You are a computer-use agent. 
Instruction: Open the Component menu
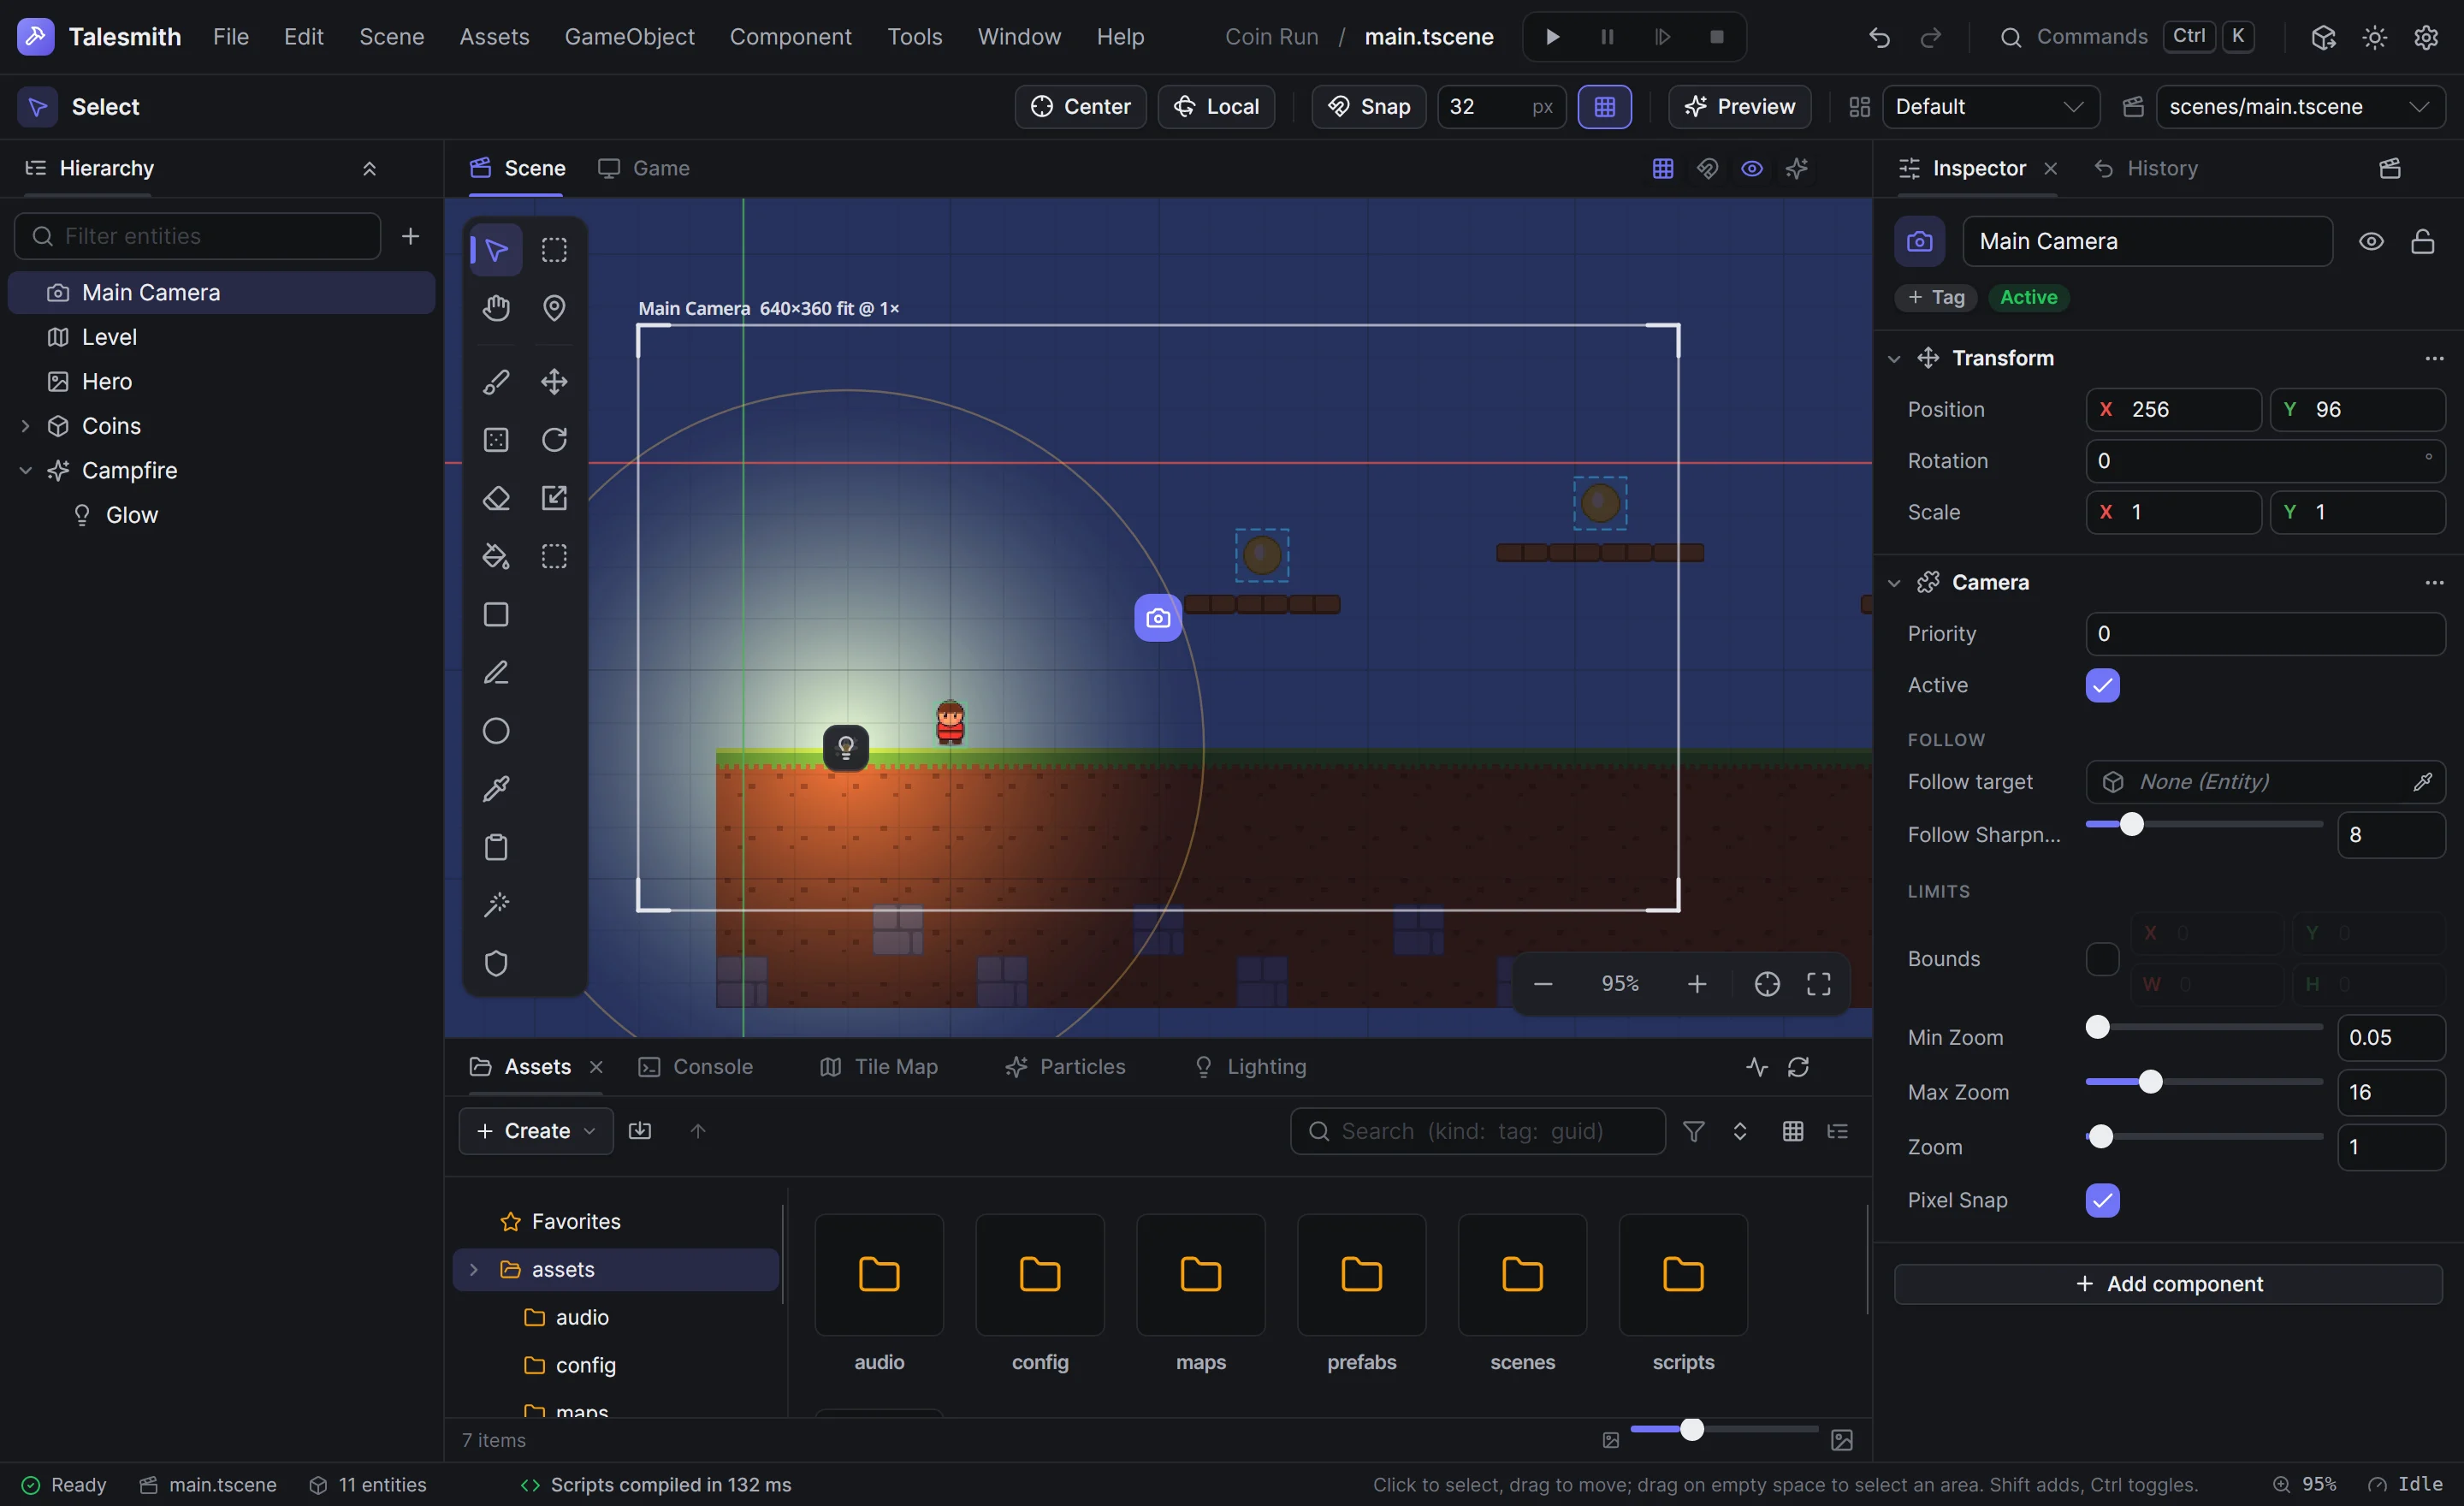(x=790, y=37)
